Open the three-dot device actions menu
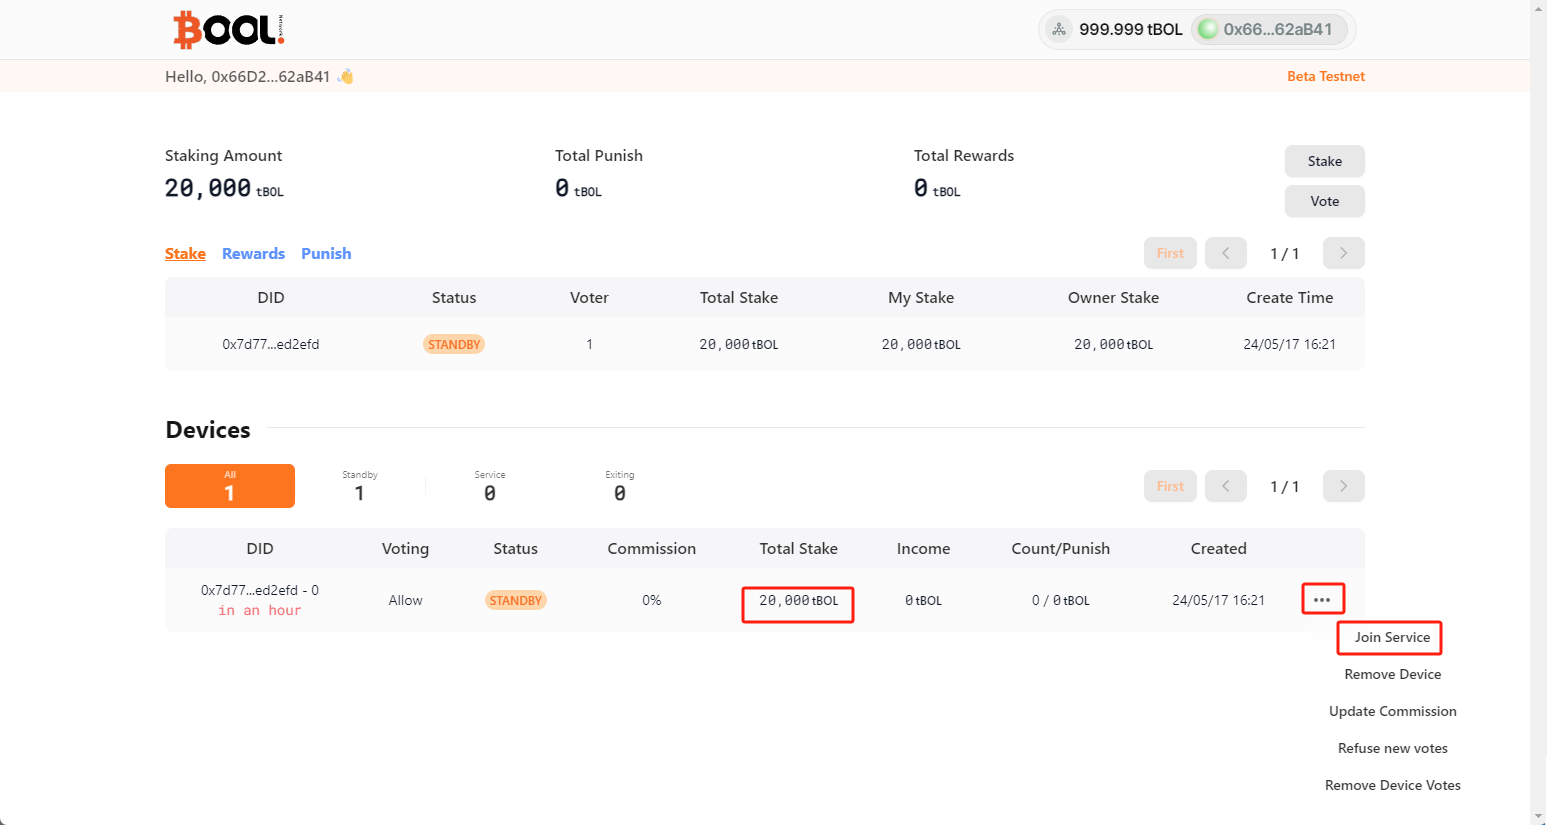 pyautogui.click(x=1322, y=600)
